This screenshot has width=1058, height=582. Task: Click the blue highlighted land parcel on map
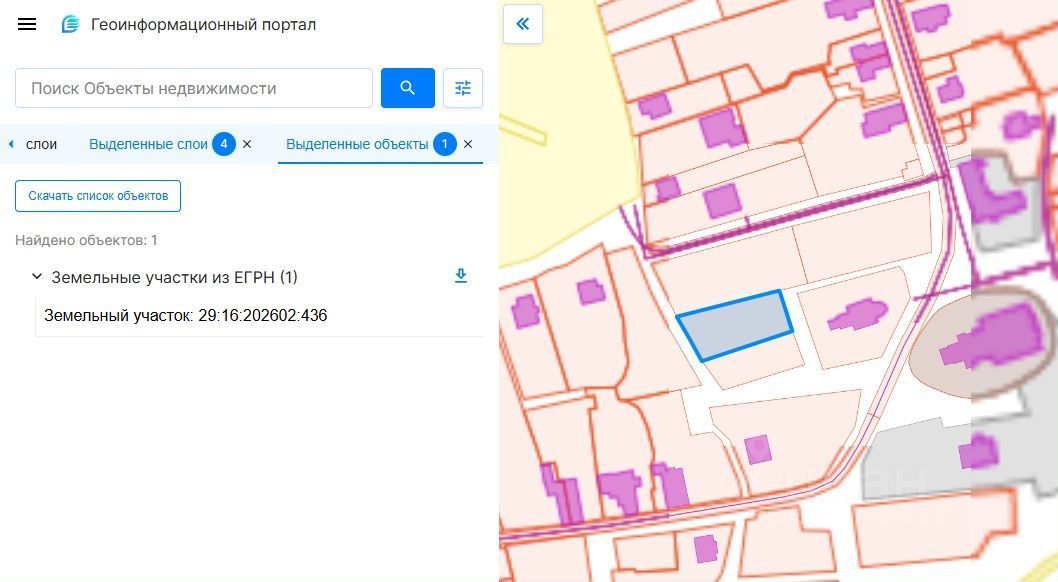coord(735,326)
